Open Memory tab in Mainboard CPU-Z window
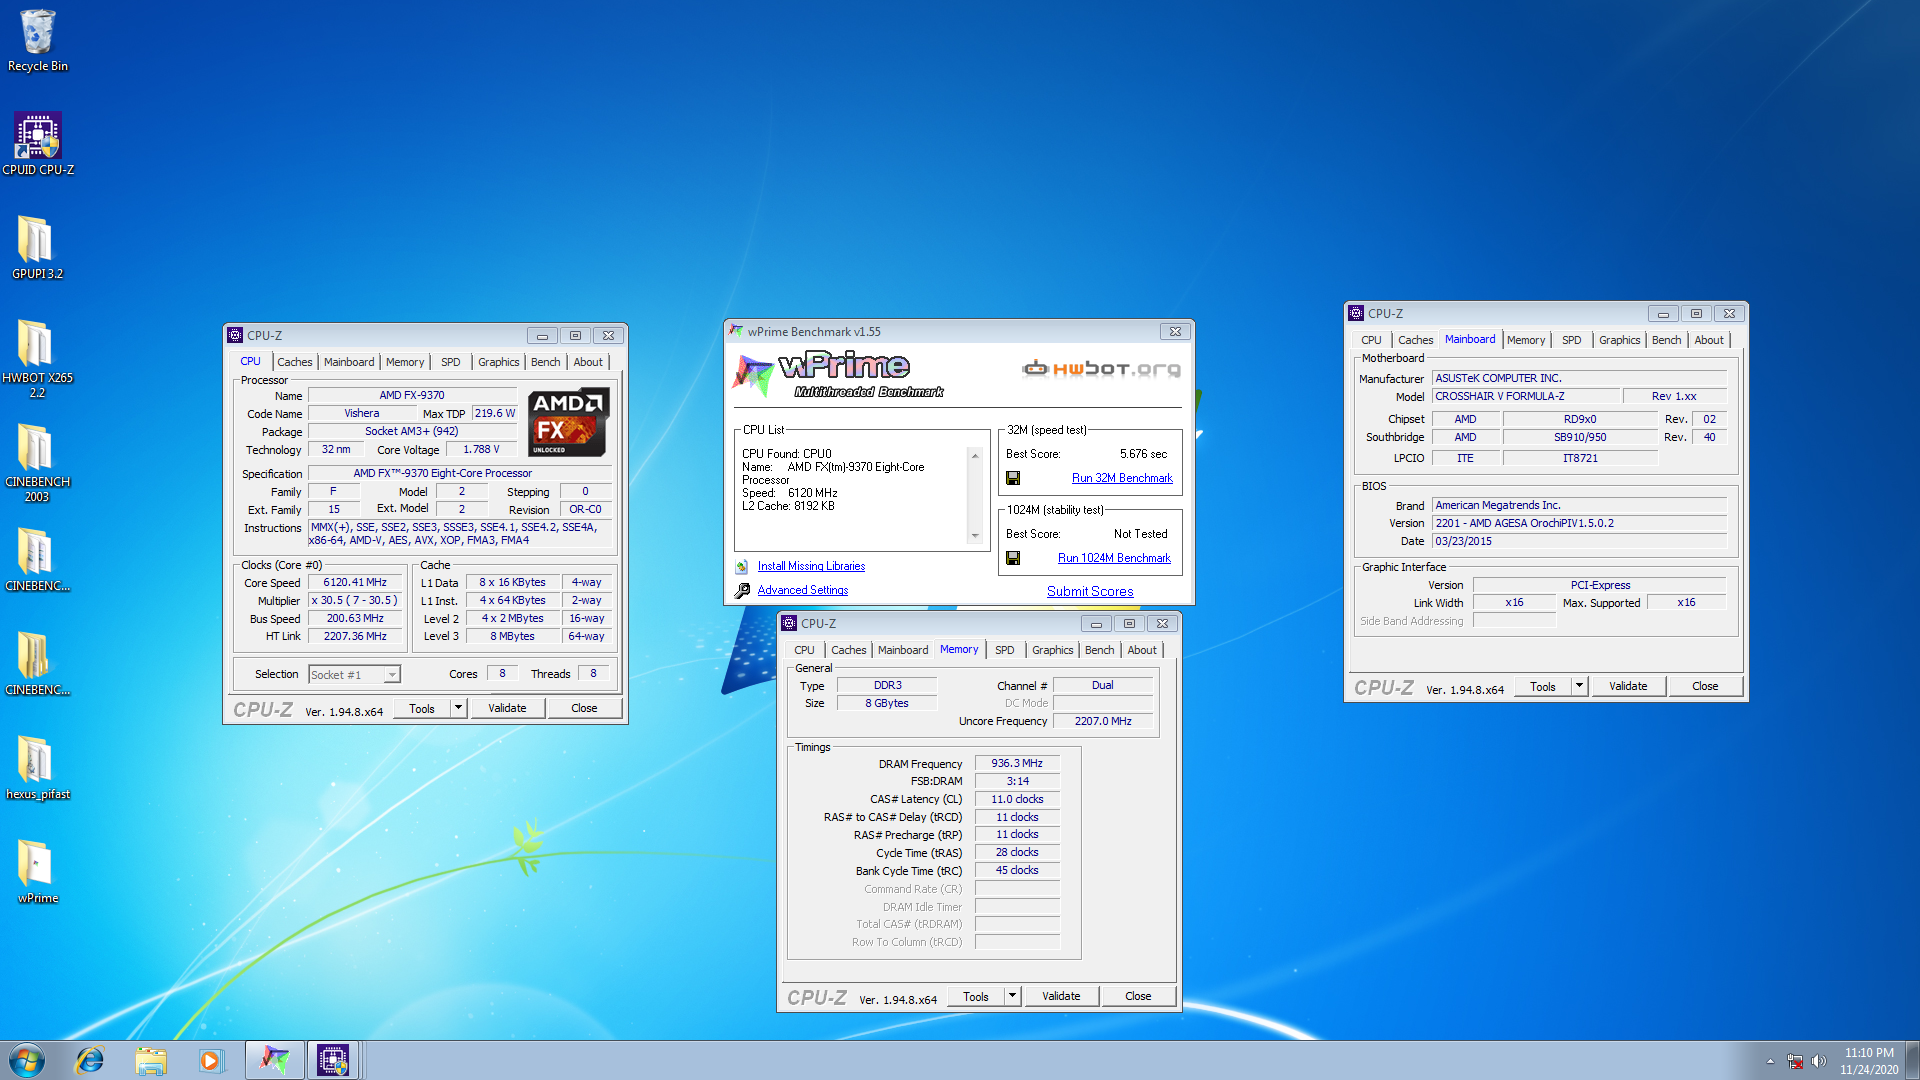 coord(1526,340)
